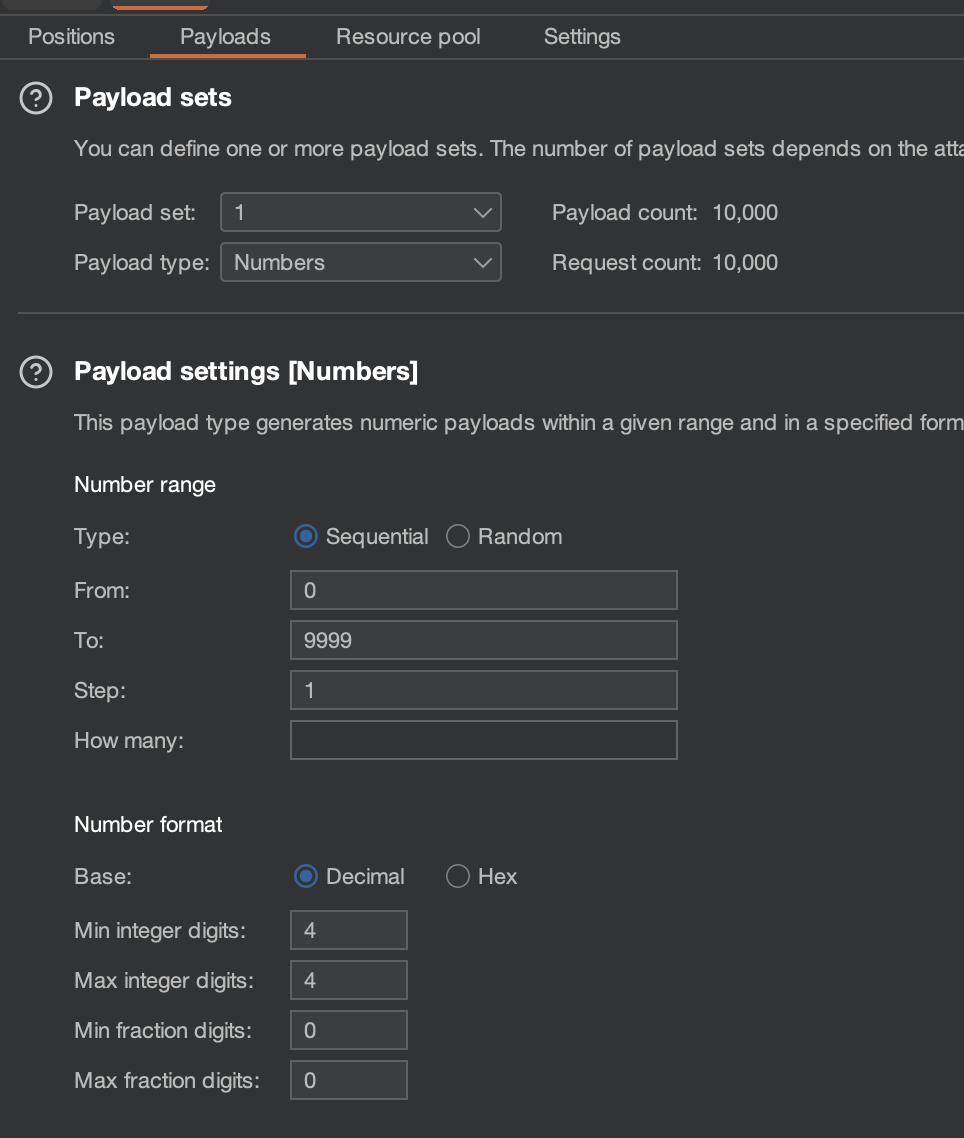Image resolution: width=964 pixels, height=1138 pixels.
Task: Select the Payloads tab
Action: pyautogui.click(x=225, y=37)
